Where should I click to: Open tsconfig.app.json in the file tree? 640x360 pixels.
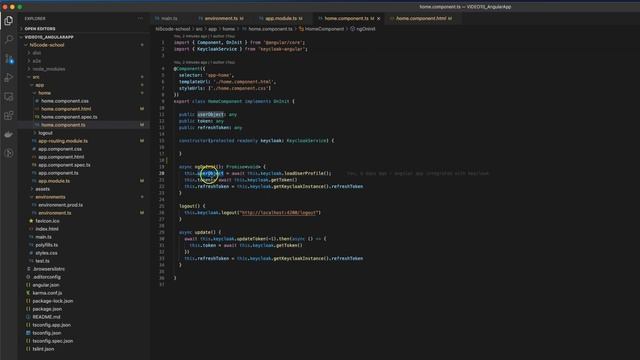pos(51,325)
